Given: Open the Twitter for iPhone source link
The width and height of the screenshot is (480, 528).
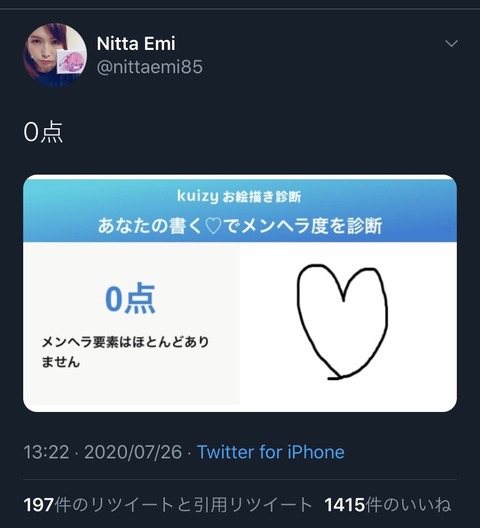Looking at the screenshot, I should point(271,452).
